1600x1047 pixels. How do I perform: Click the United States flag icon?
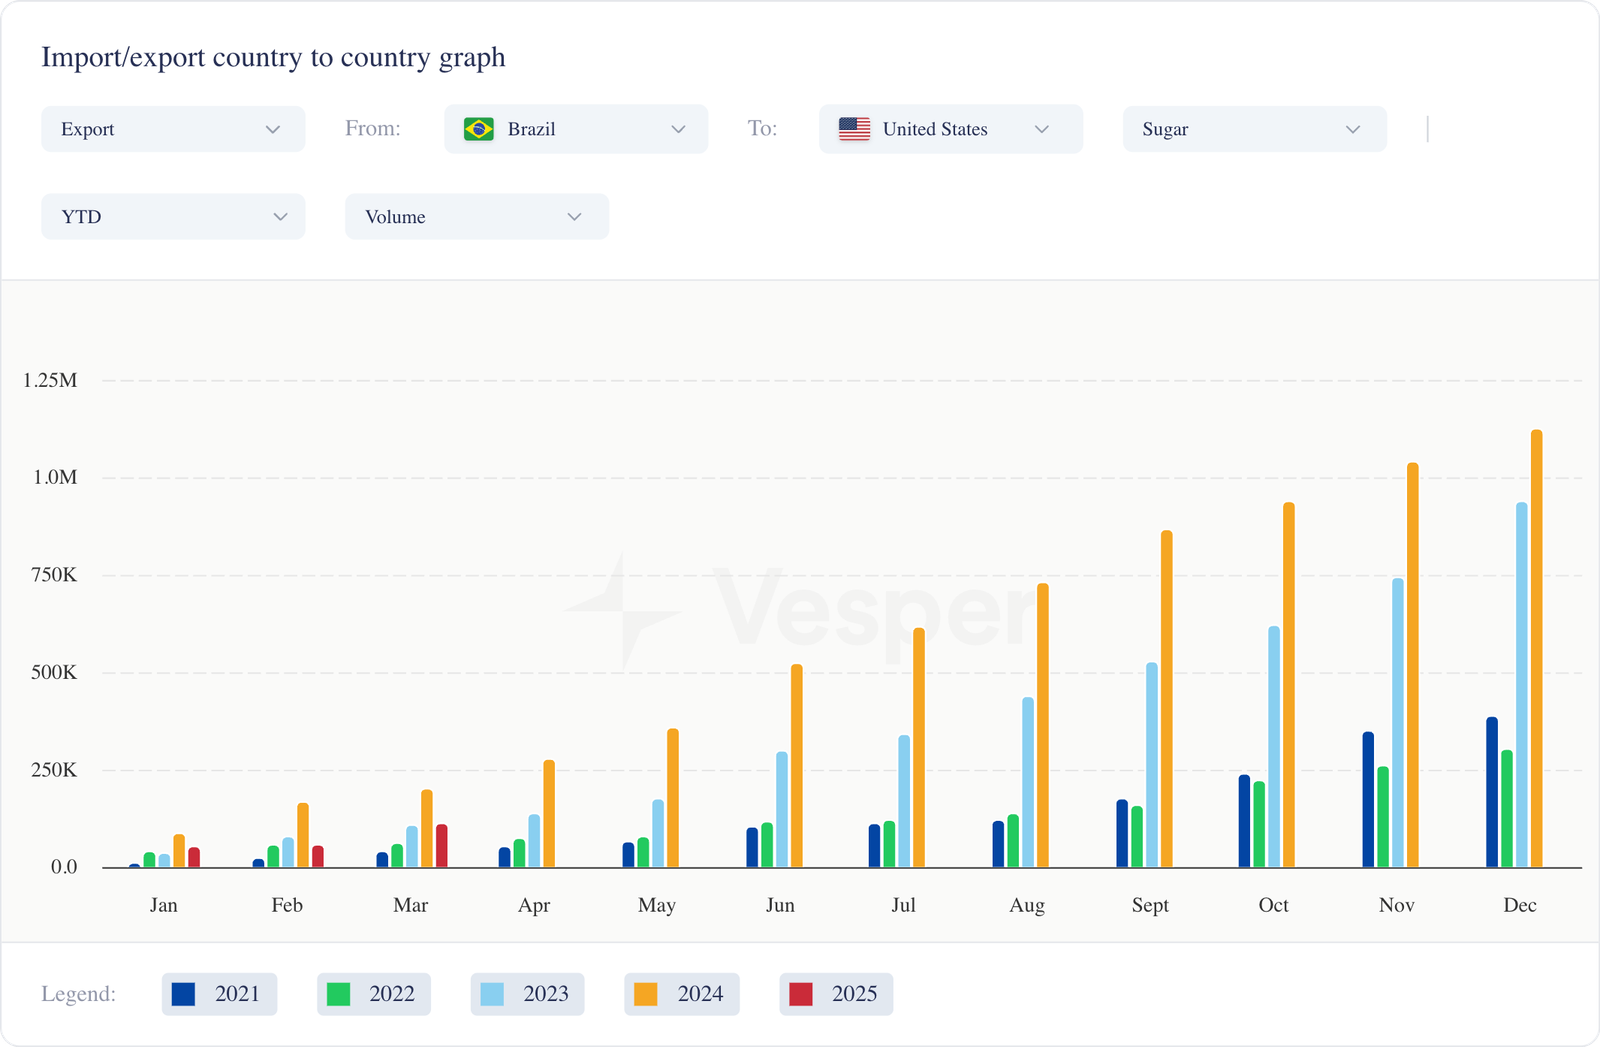click(854, 129)
